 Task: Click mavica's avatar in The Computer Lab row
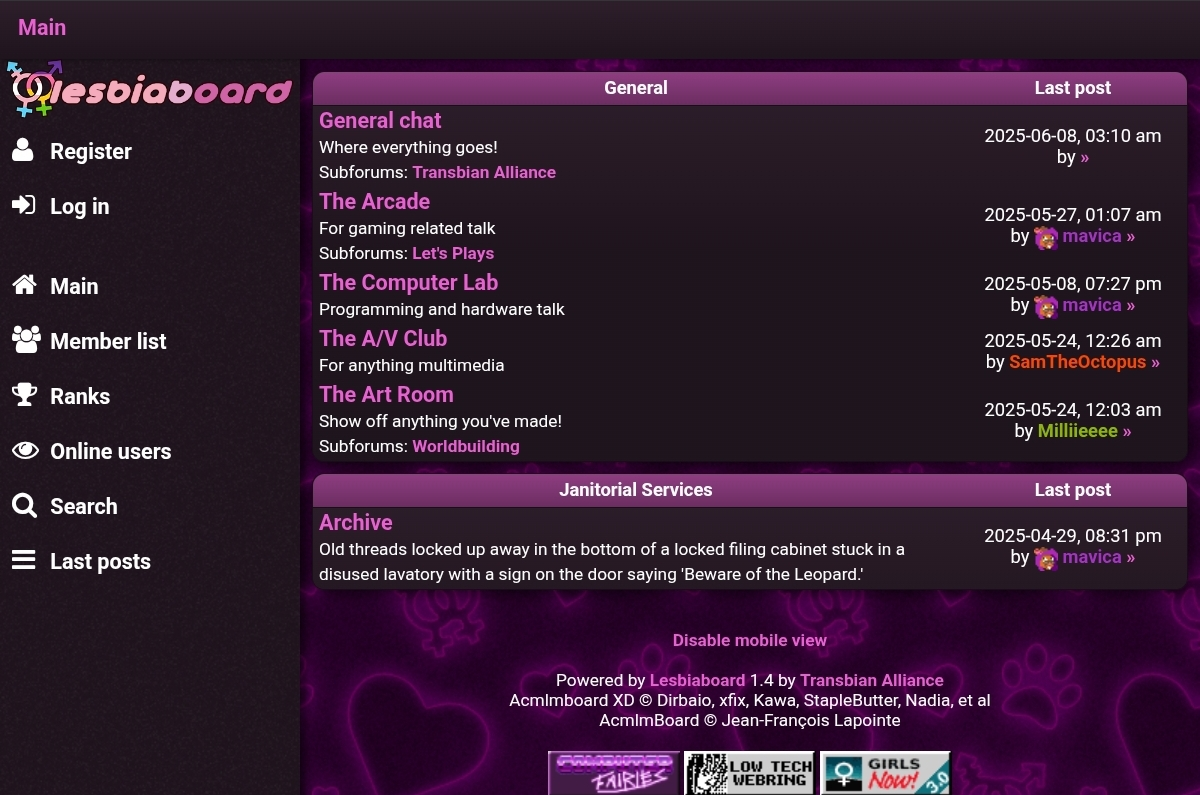click(x=1046, y=306)
